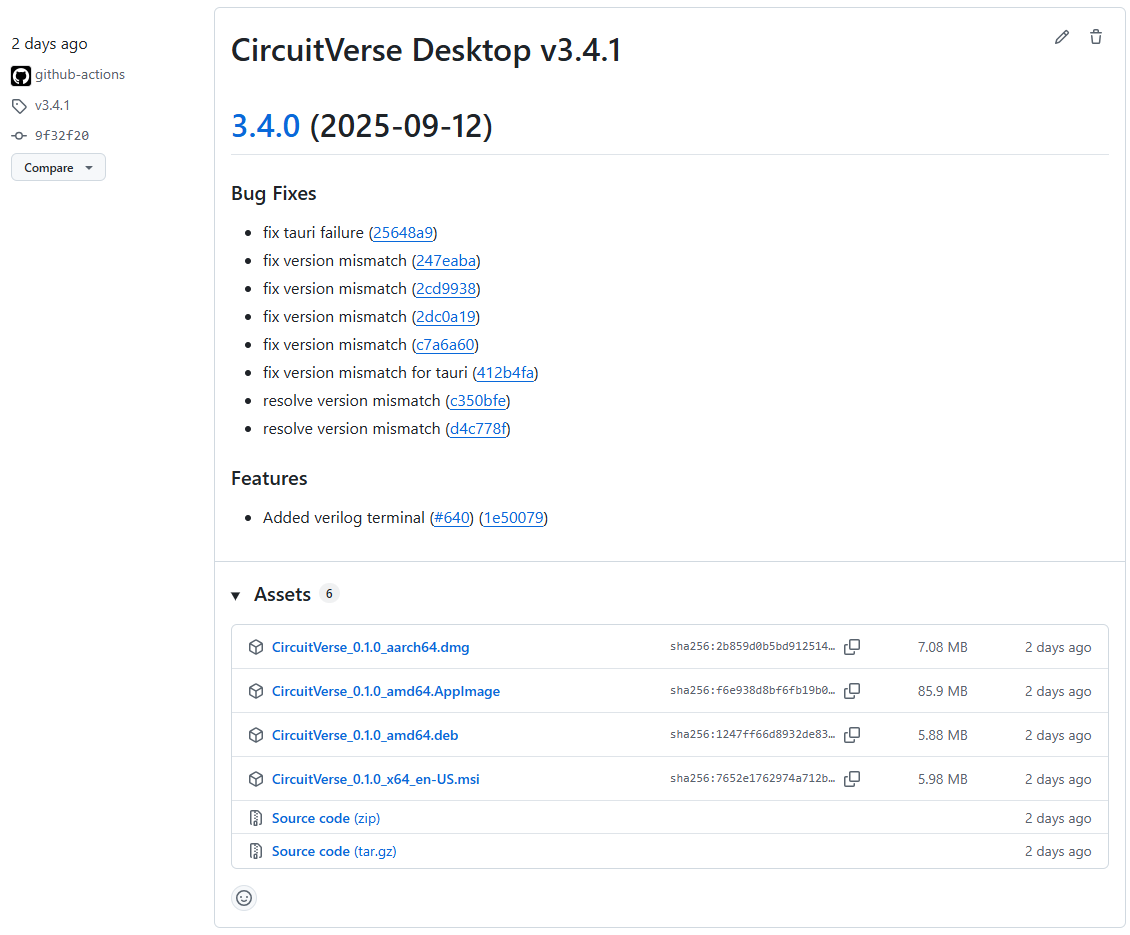The width and height of the screenshot is (1130, 935).
Task: Click the file icon beside Source code (zip)
Action: (256, 817)
